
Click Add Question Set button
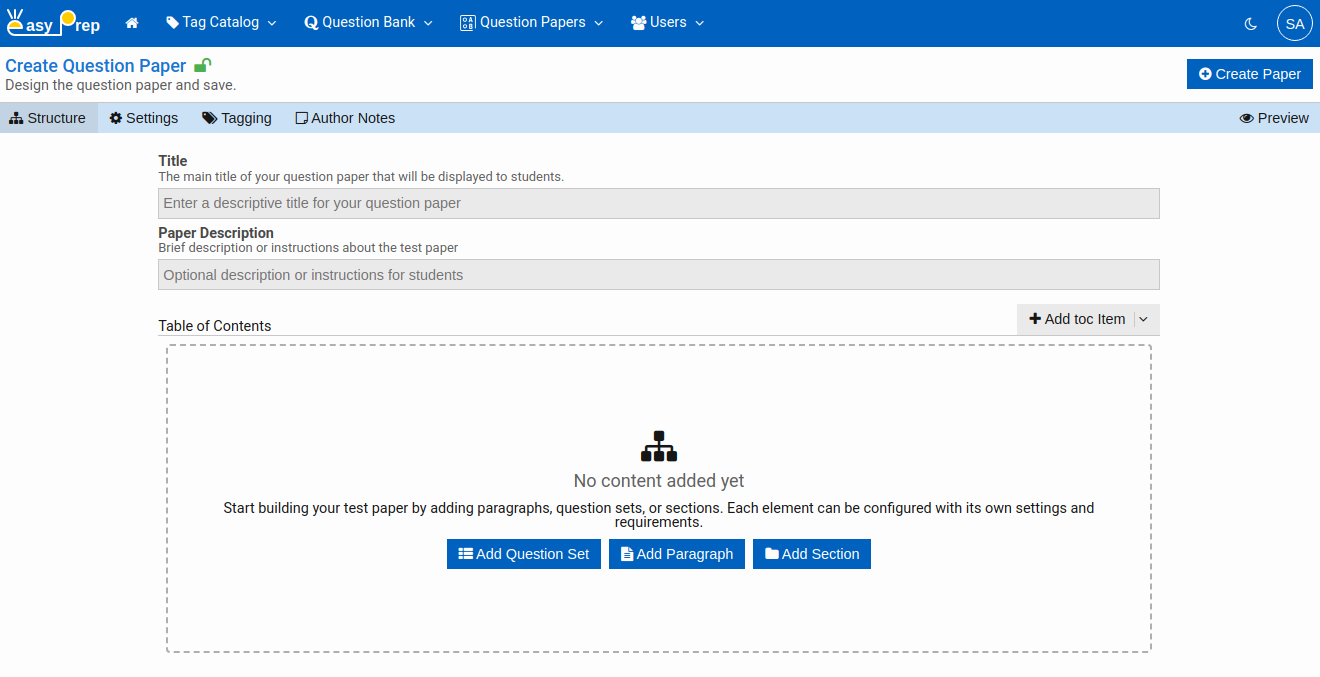pos(524,554)
